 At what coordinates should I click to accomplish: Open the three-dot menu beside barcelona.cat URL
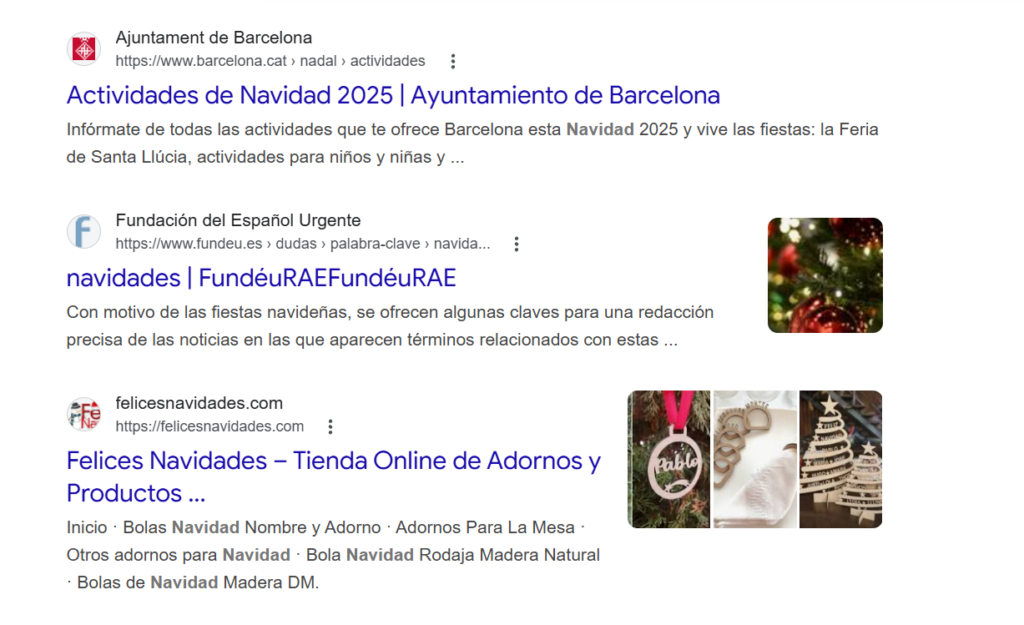453,61
